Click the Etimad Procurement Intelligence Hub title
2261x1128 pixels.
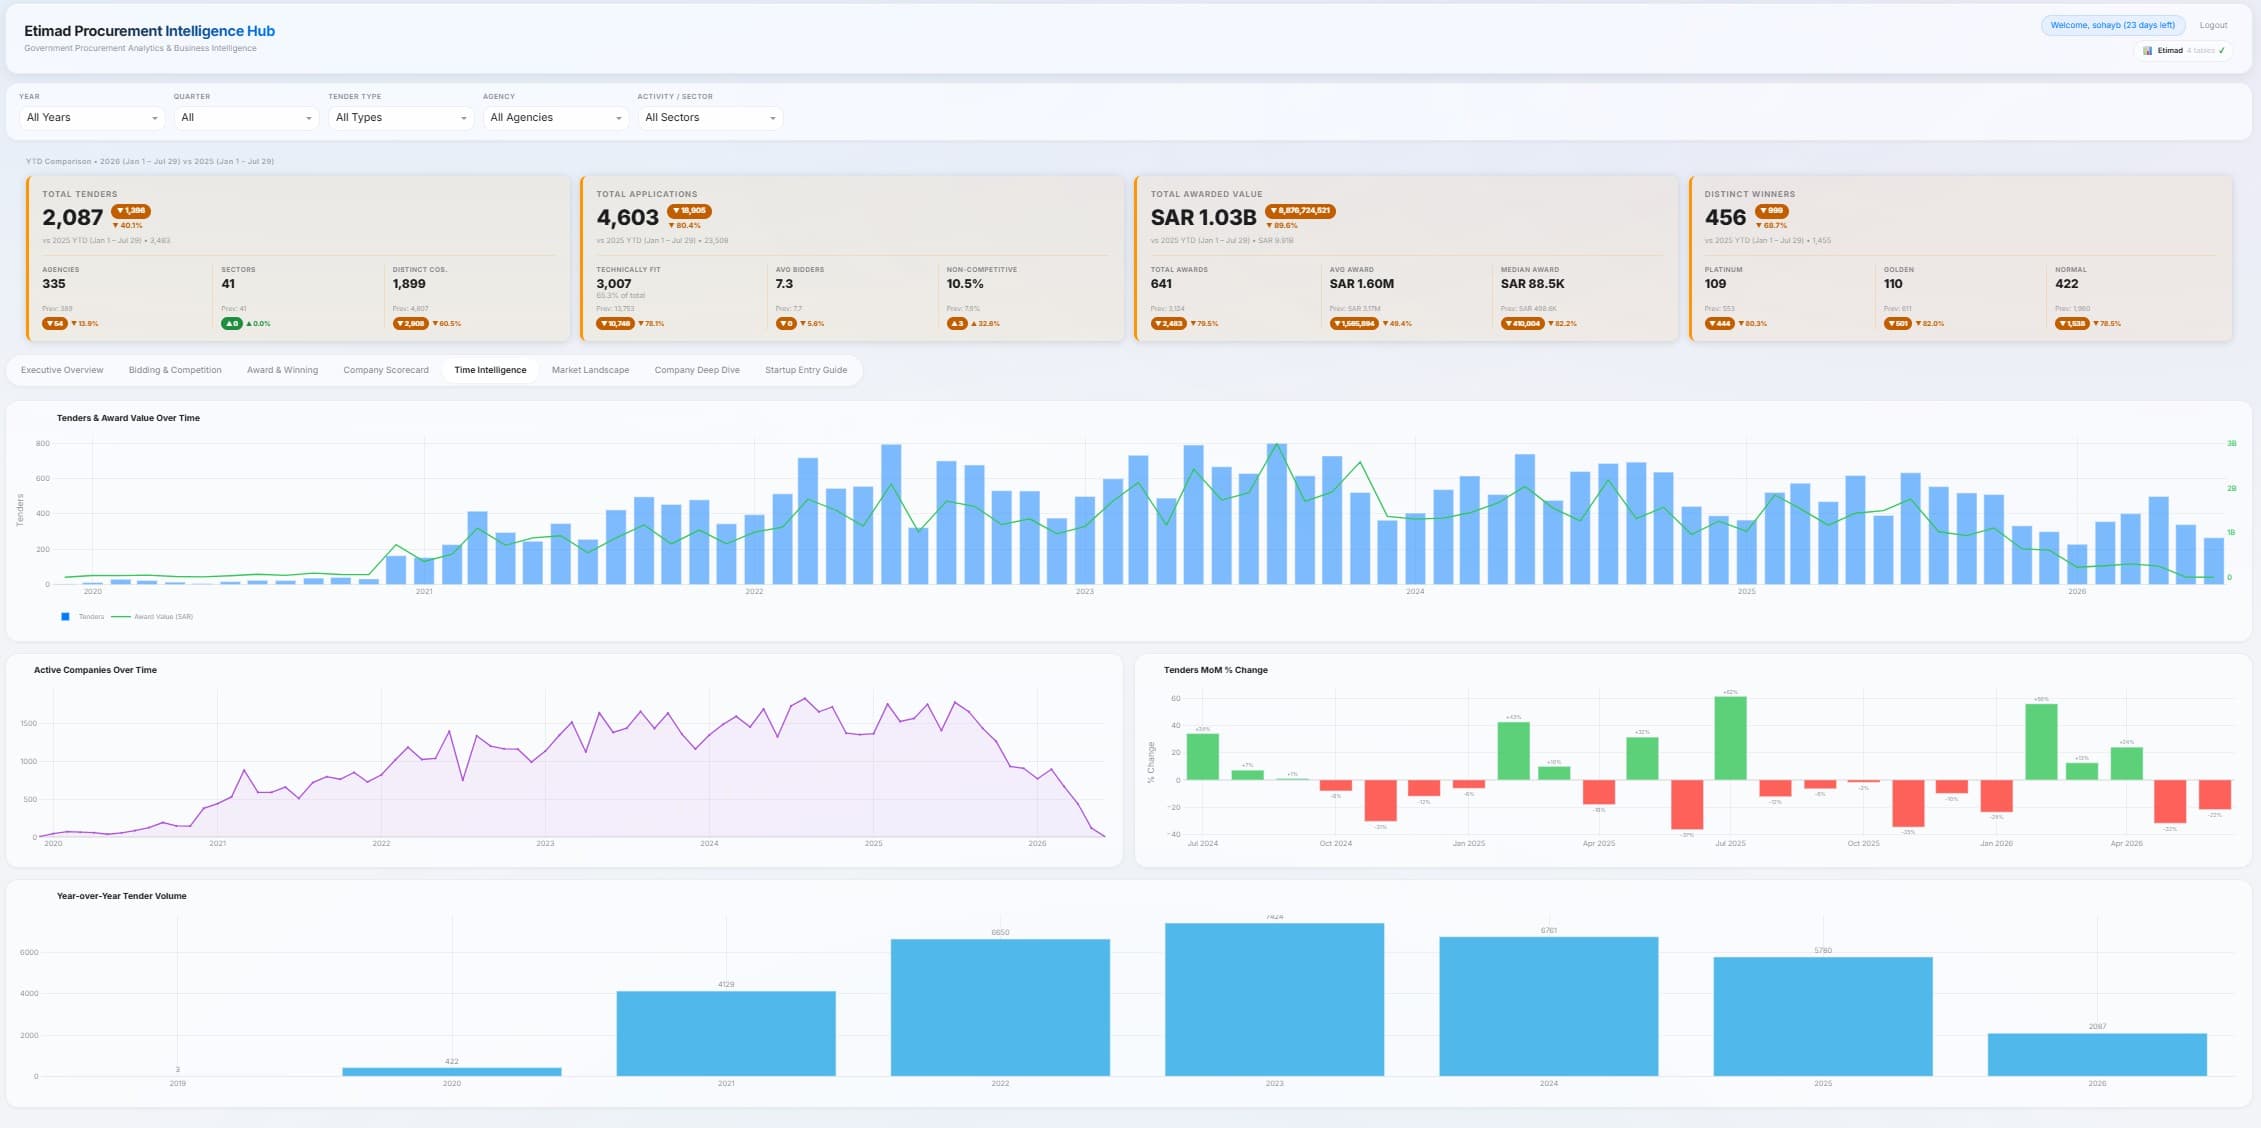149,31
